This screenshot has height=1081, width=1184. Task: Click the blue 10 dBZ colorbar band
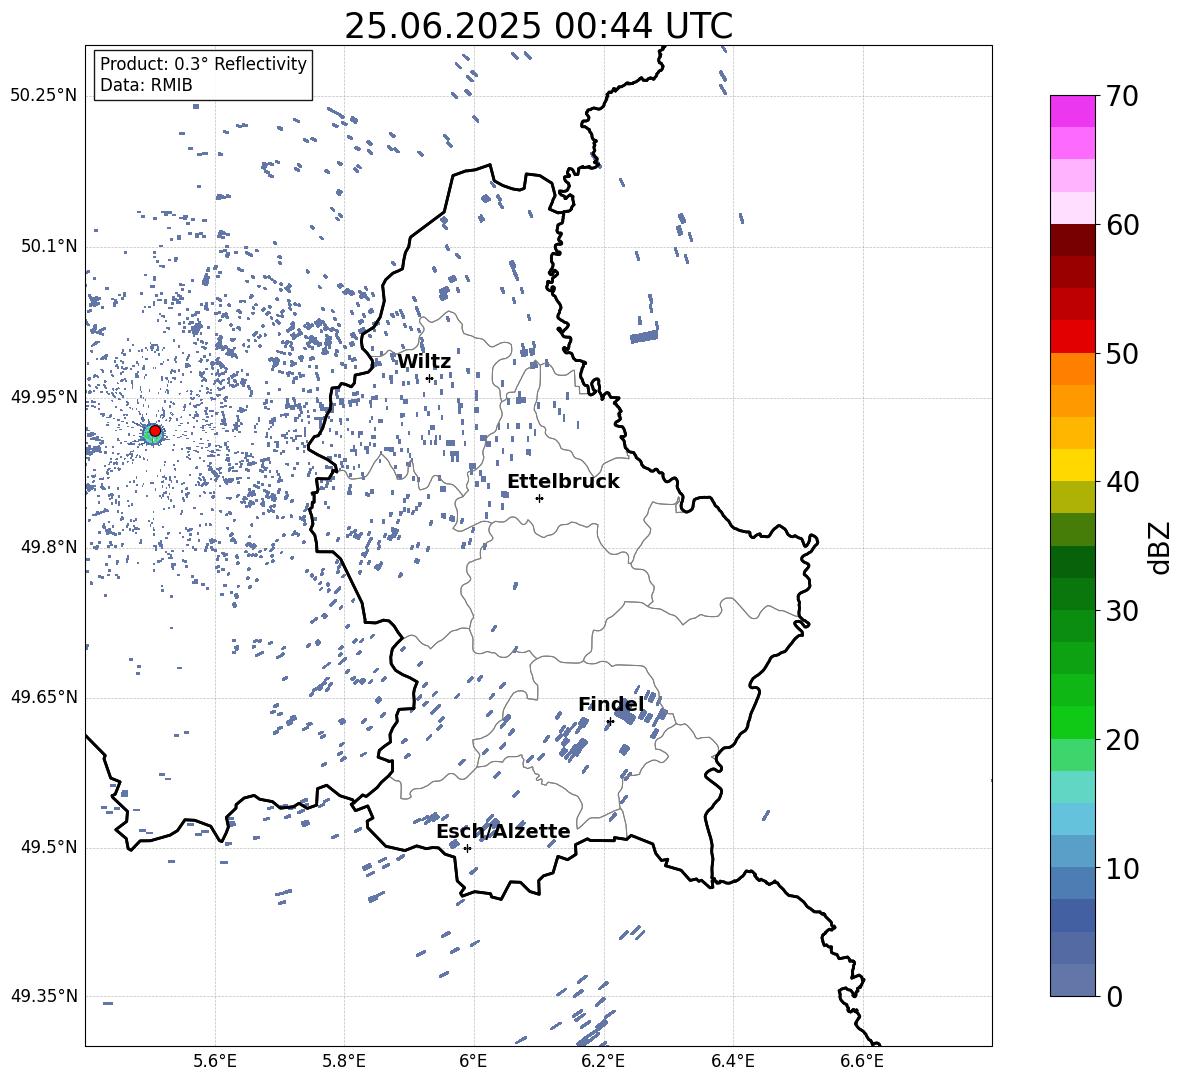point(1072,851)
